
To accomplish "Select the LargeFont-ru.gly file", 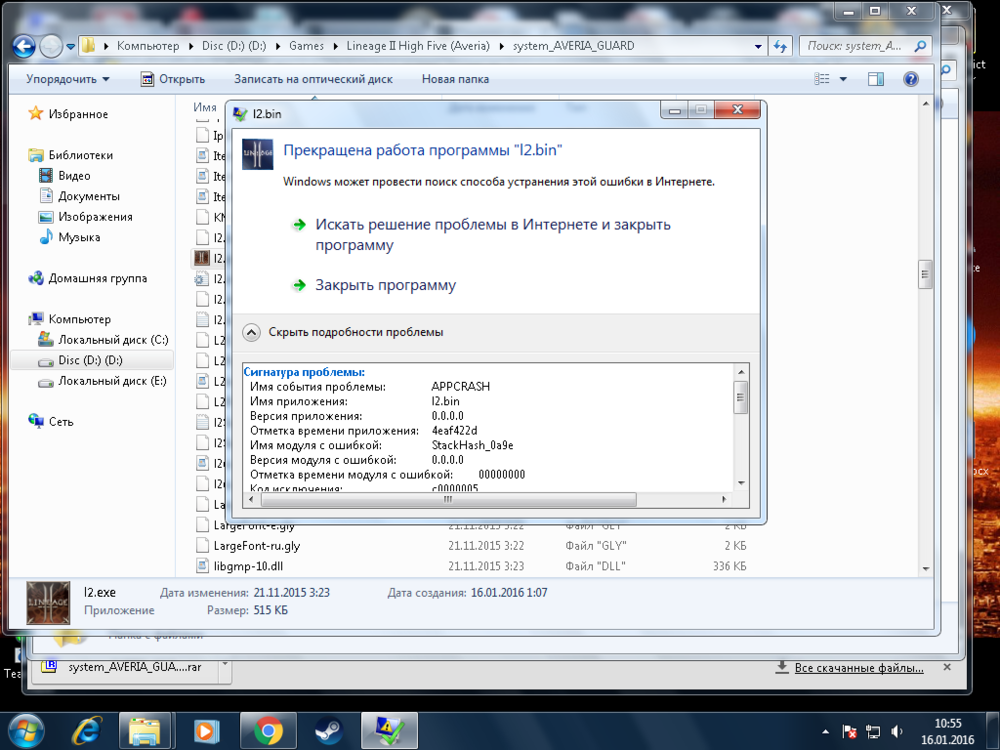I will pyautogui.click(x=256, y=546).
